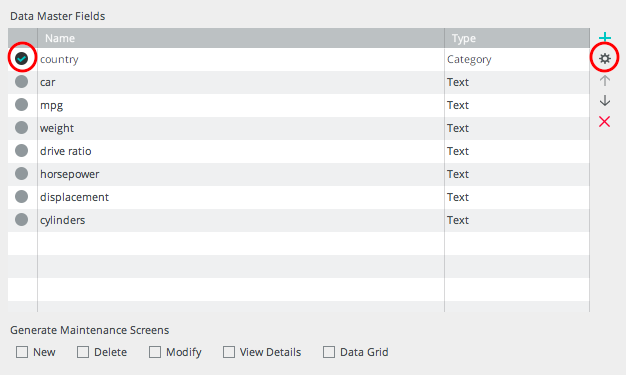The width and height of the screenshot is (626, 375).
Task: Enable the New maintenance screen checkbox
Action: 22,352
